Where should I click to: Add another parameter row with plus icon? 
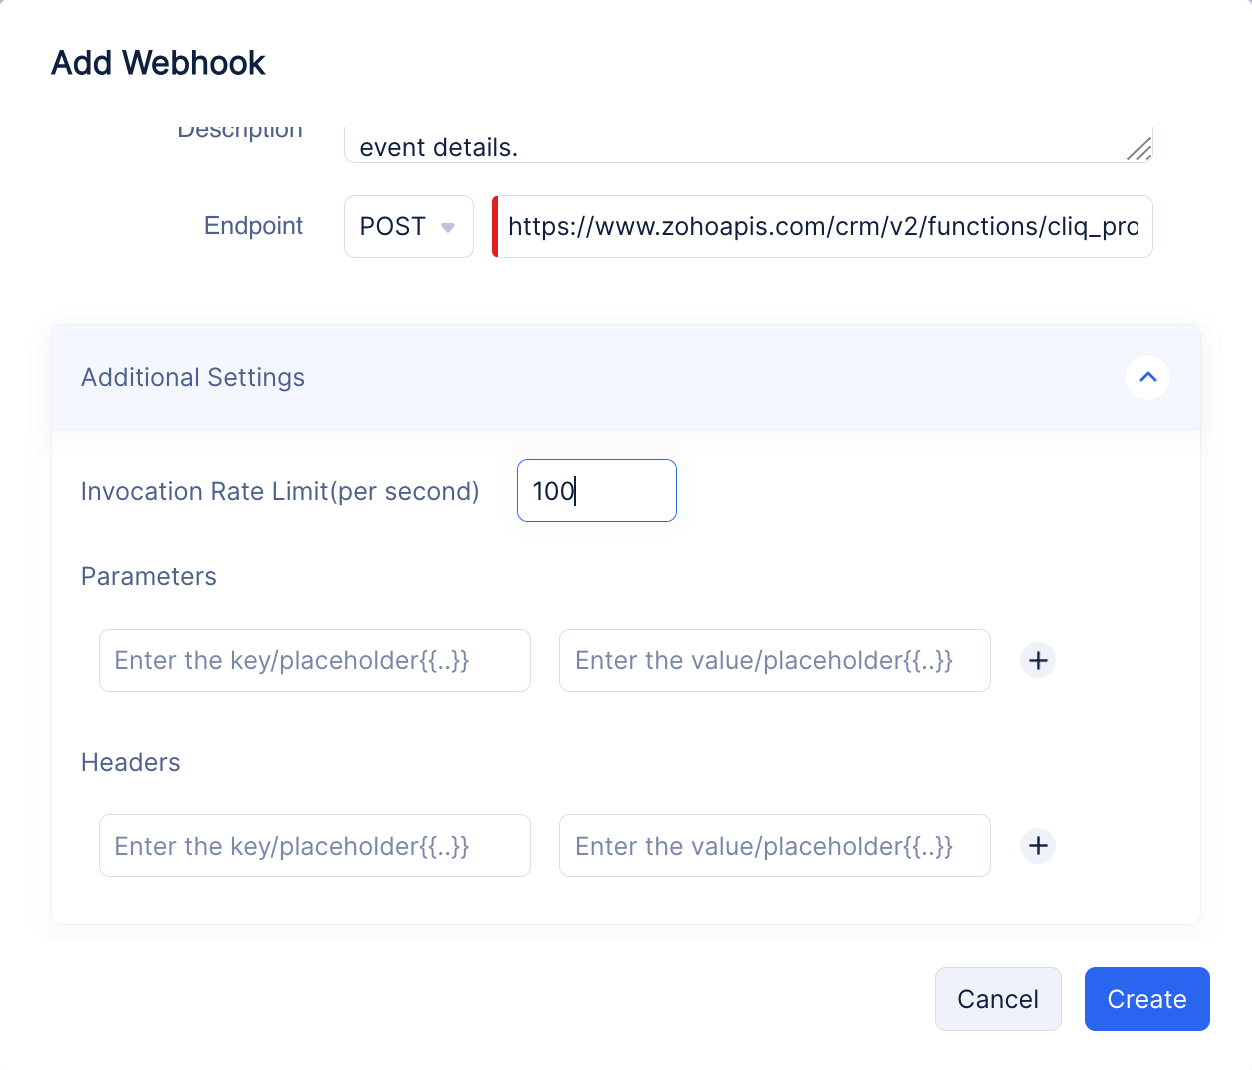(x=1038, y=660)
